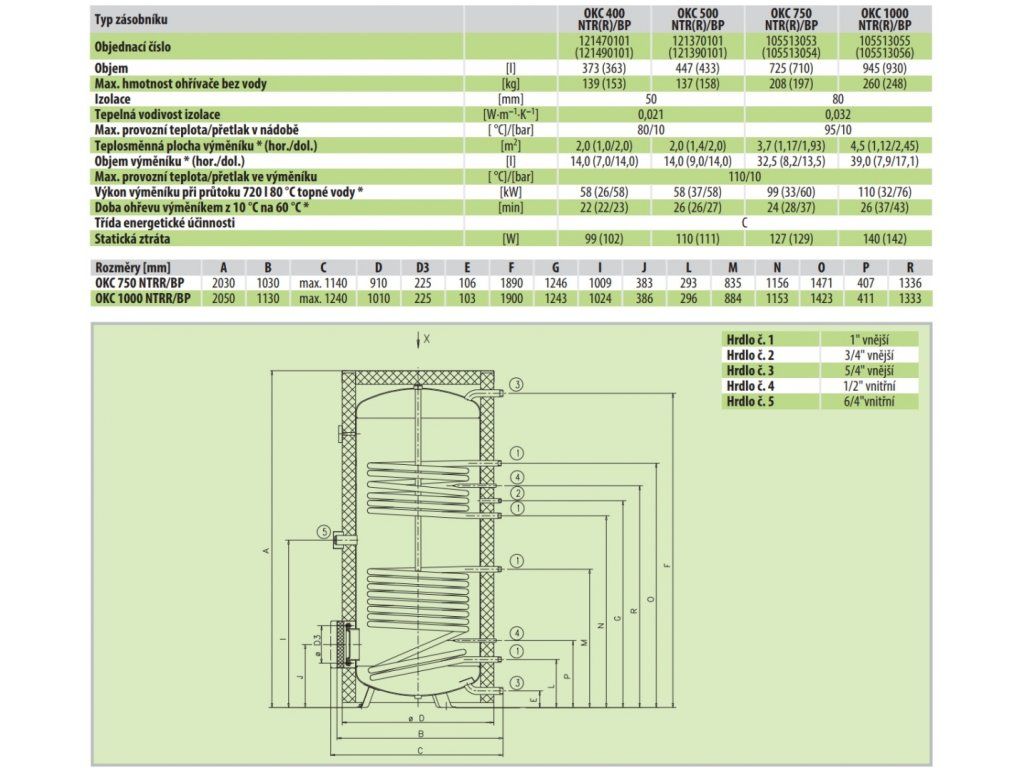Select dimension value 1024
The image size is (1024, 768).
click(x=600, y=298)
